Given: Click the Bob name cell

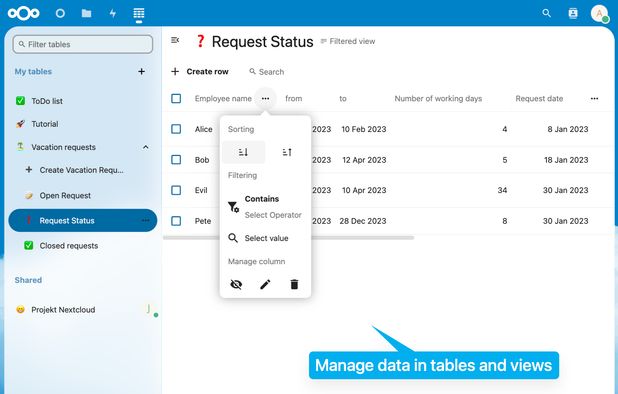Looking at the screenshot, I should (202, 160).
